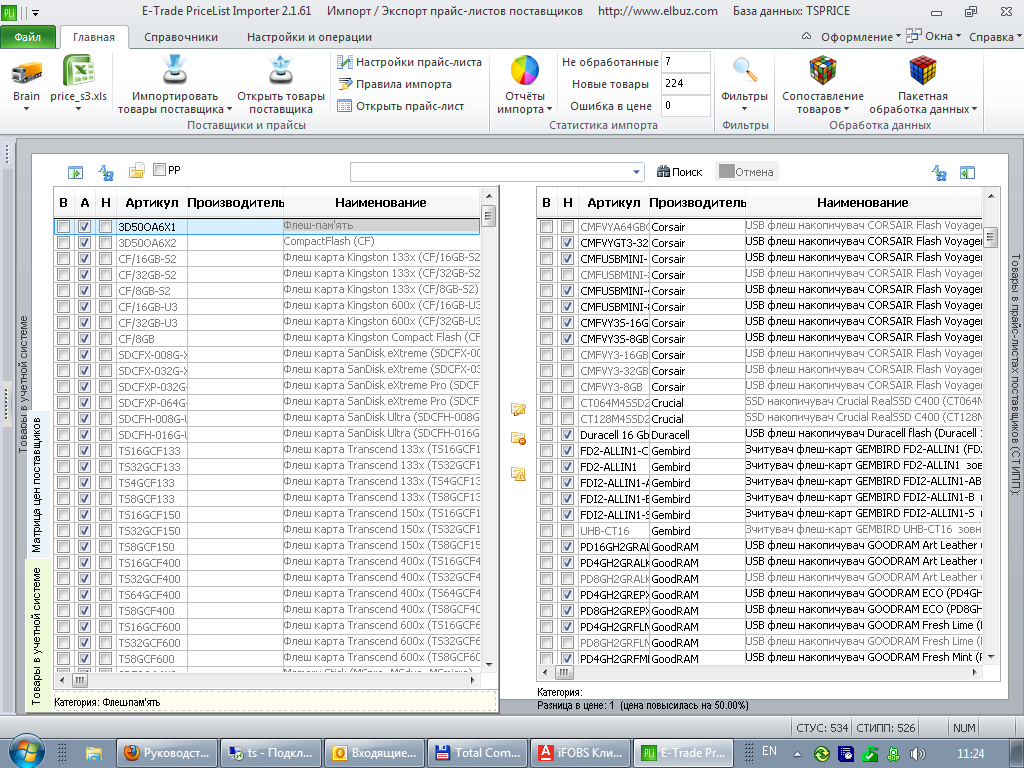Switch to the Главная tab
Screen dimensions: 1024x768
click(93, 37)
